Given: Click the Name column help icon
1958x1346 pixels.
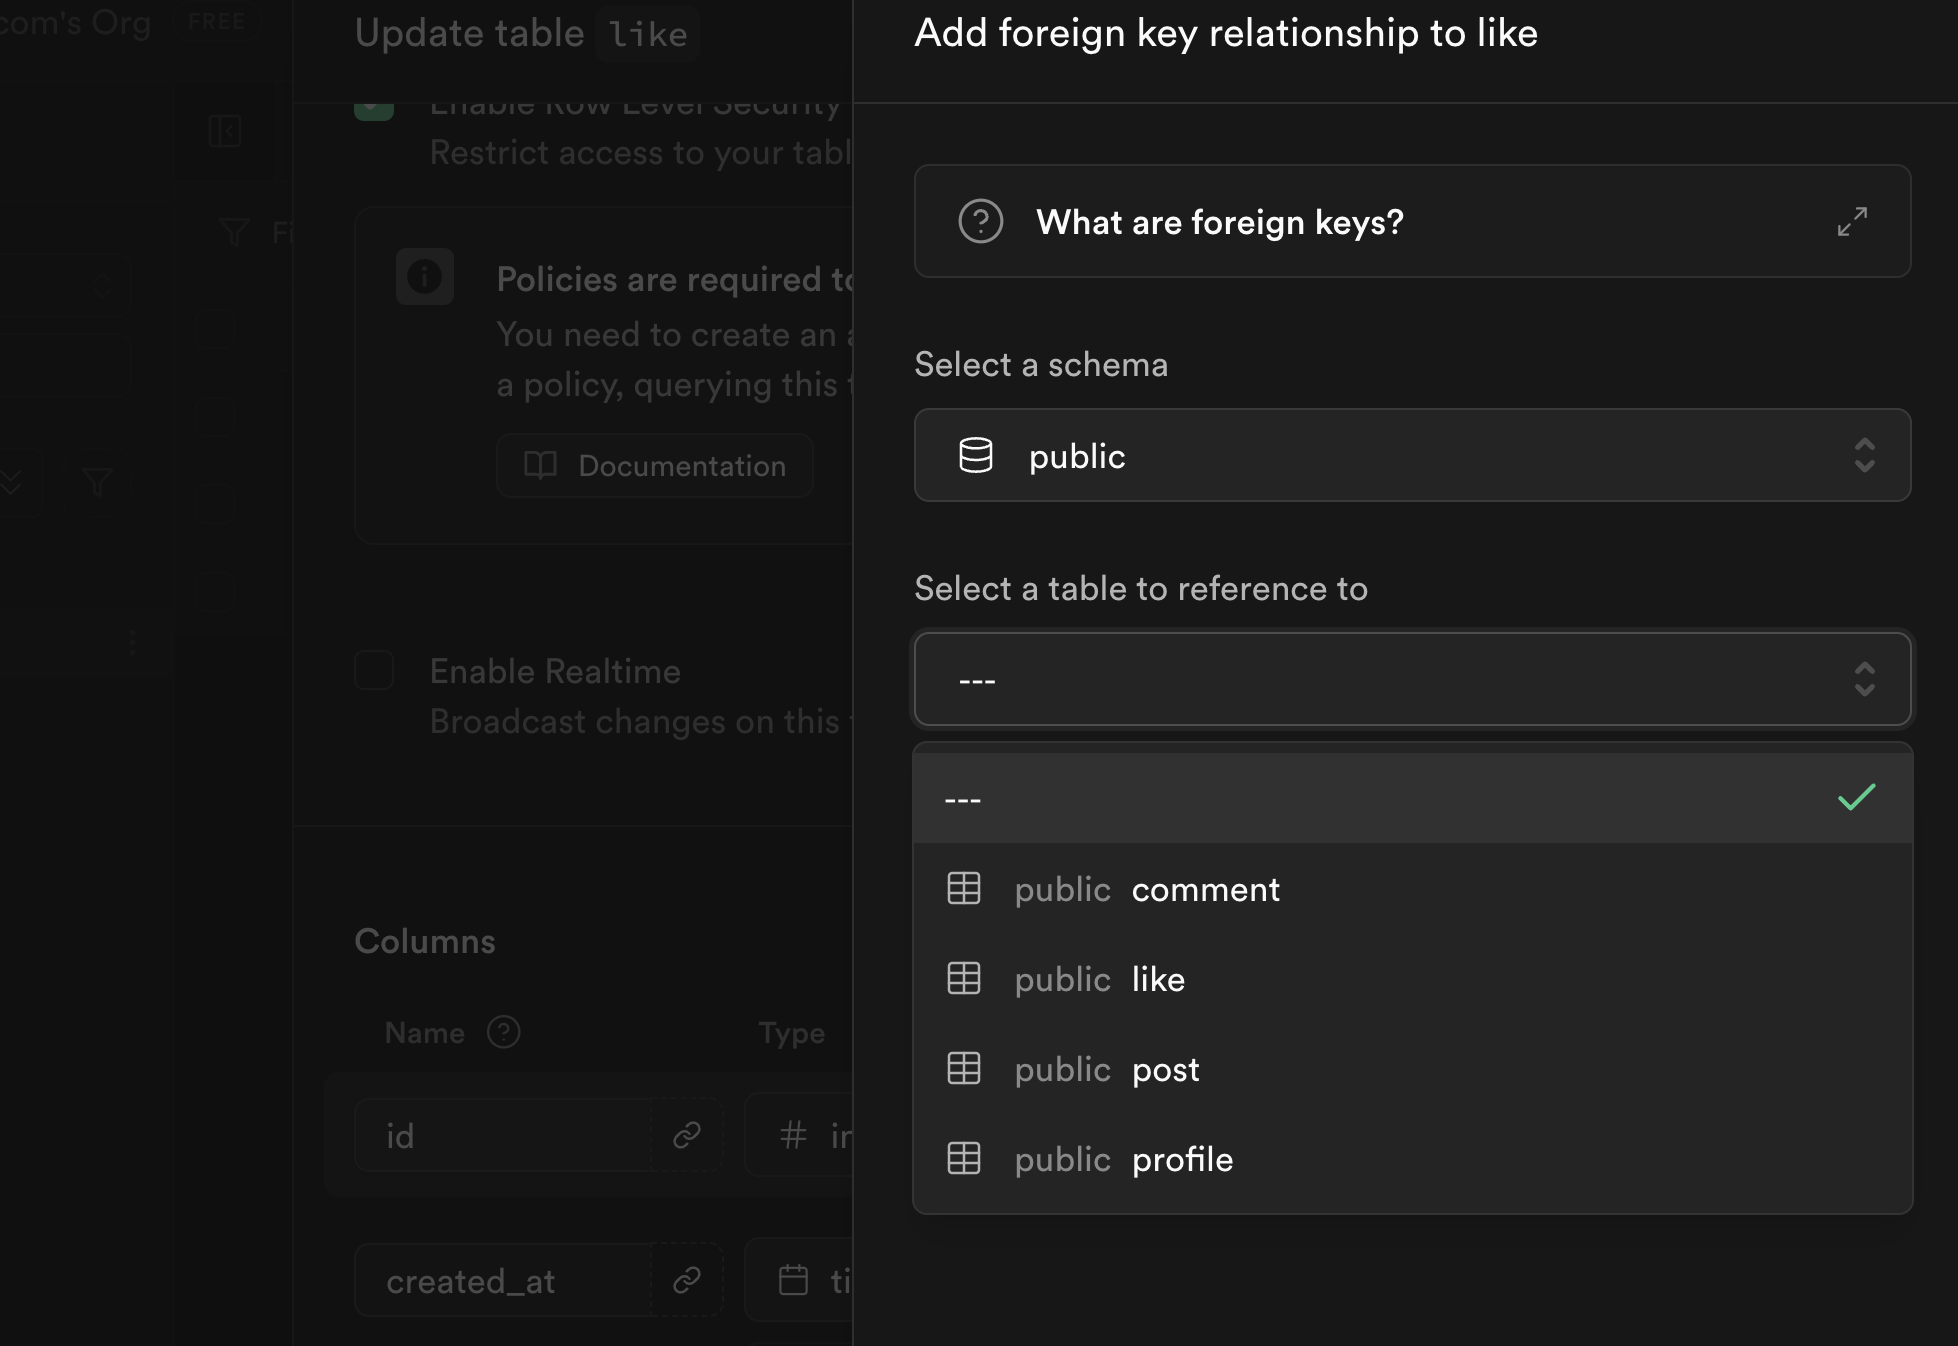Looking at the screenshot, I should point(503,1032).
